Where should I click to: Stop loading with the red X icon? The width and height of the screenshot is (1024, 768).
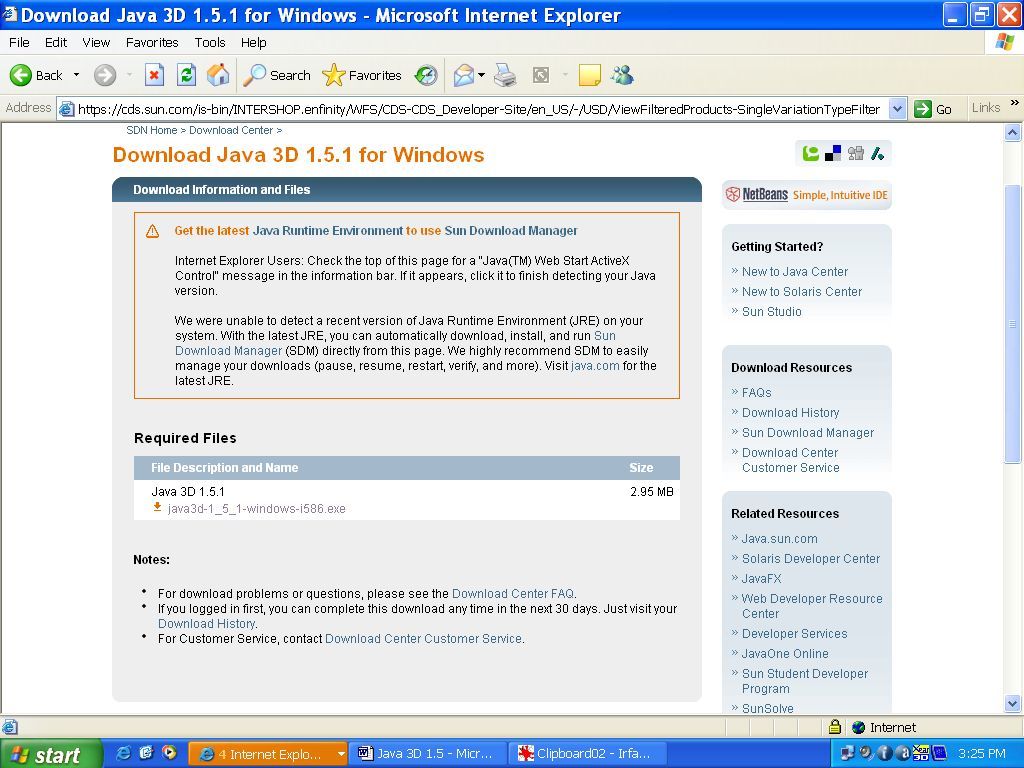tap(154, 75)
